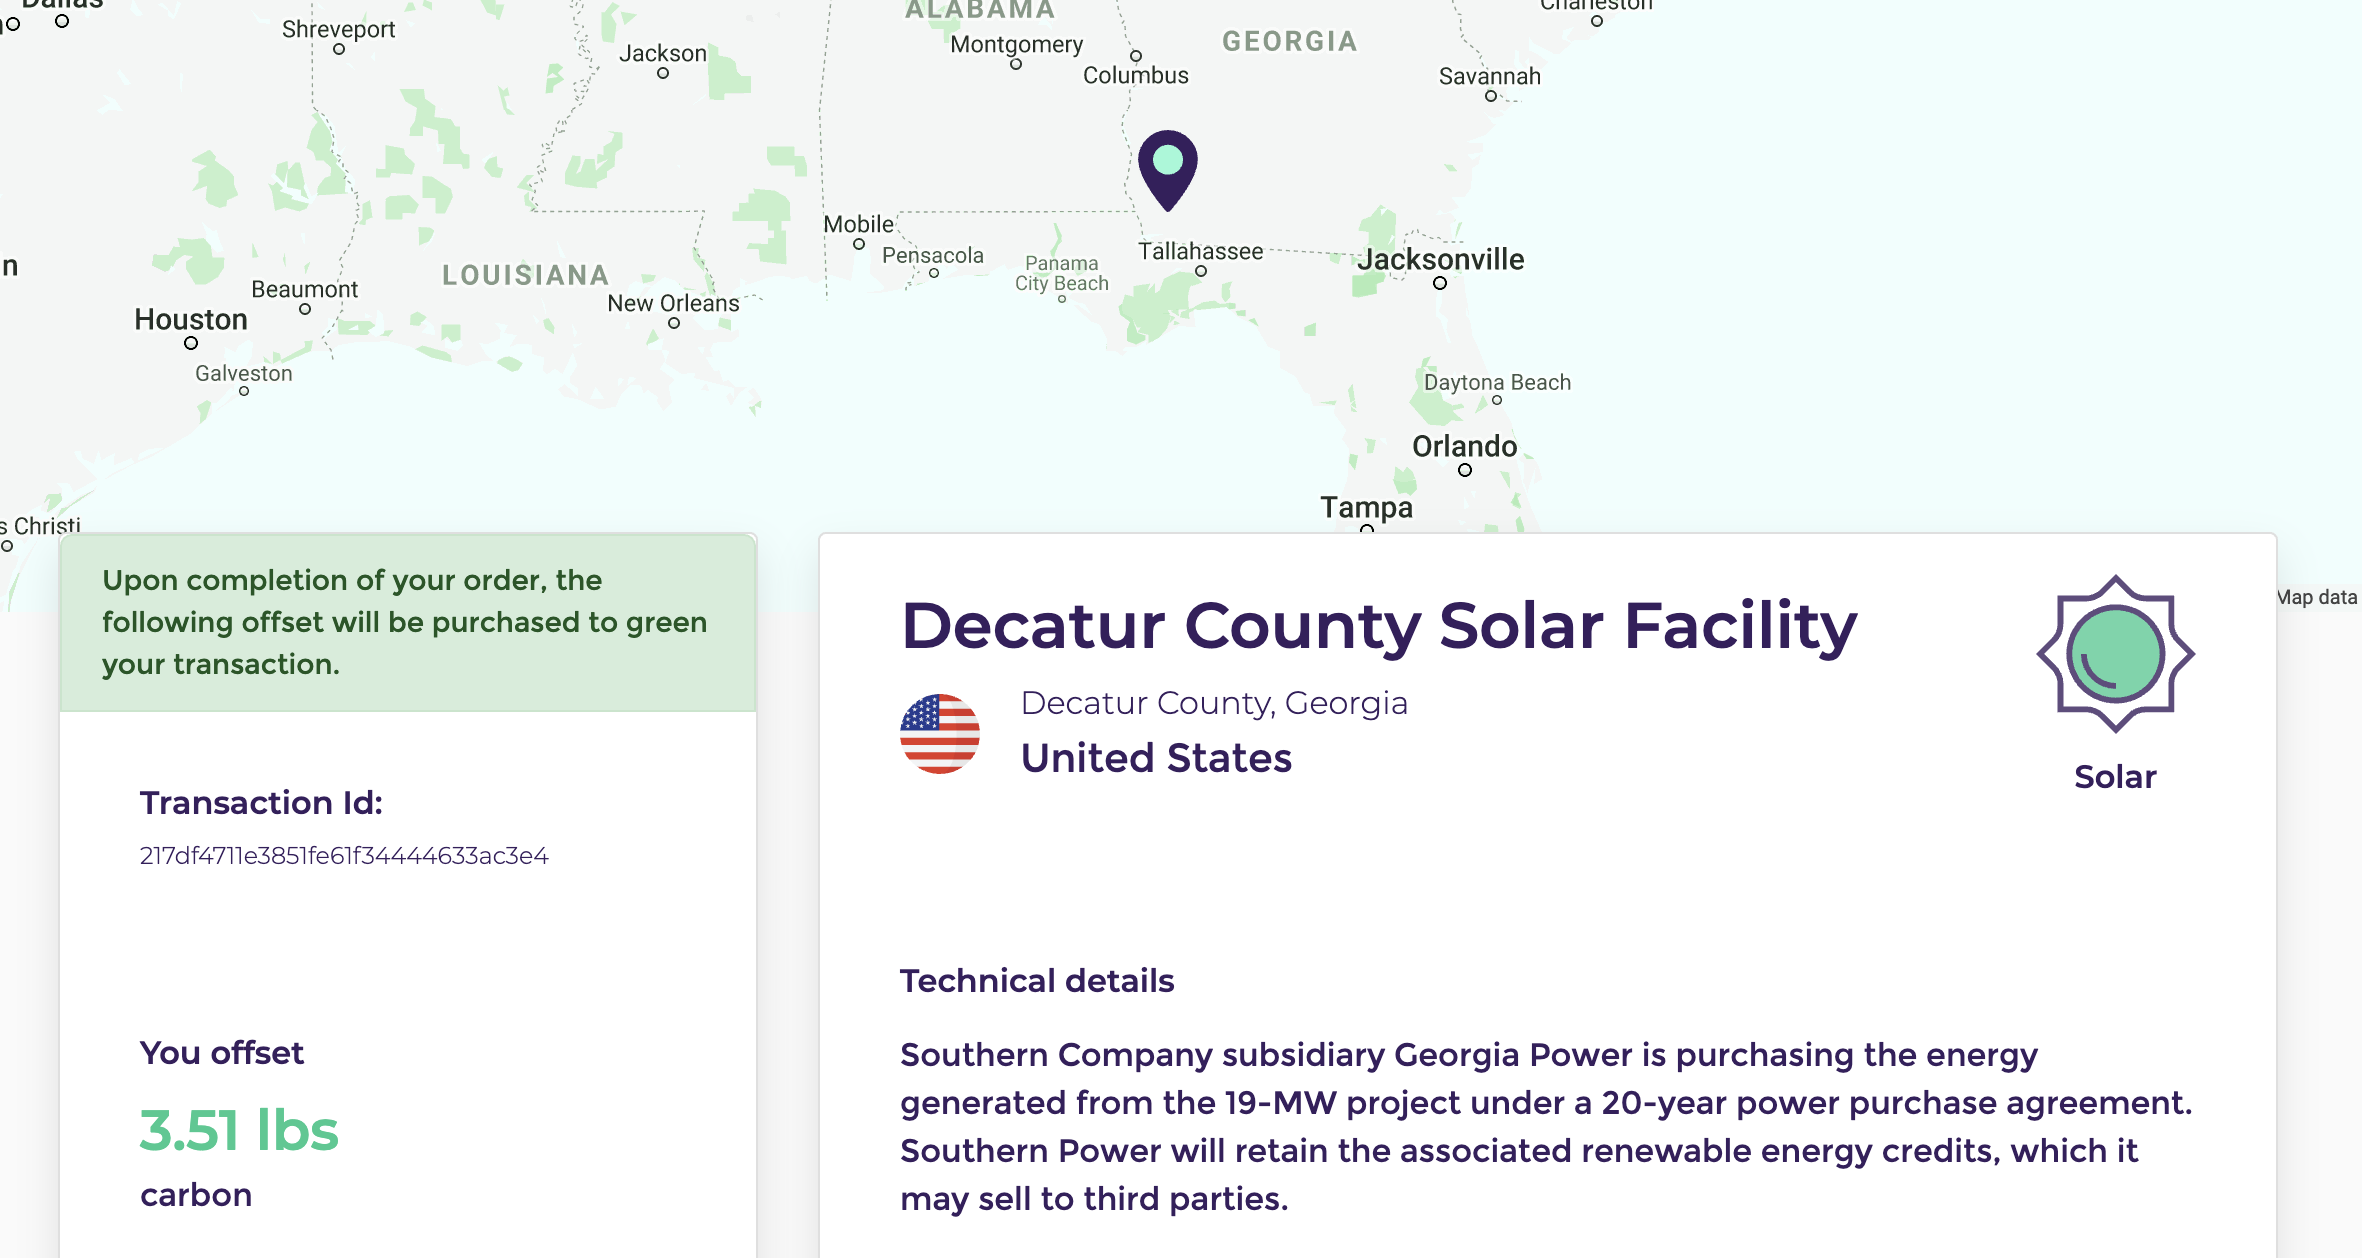Click the Tallahassee city marker
This screenshot has height=1258, width=2362.
coord(1201,271)
